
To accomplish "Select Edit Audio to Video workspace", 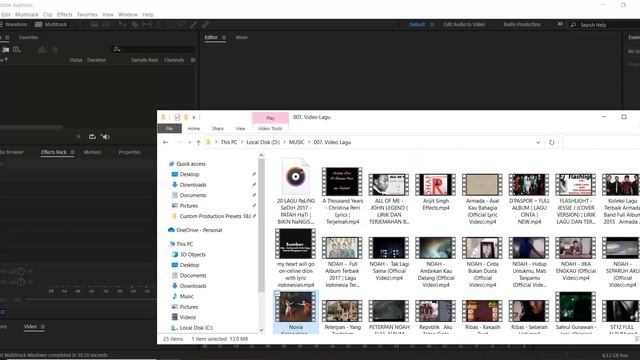I will coord(464,24).
